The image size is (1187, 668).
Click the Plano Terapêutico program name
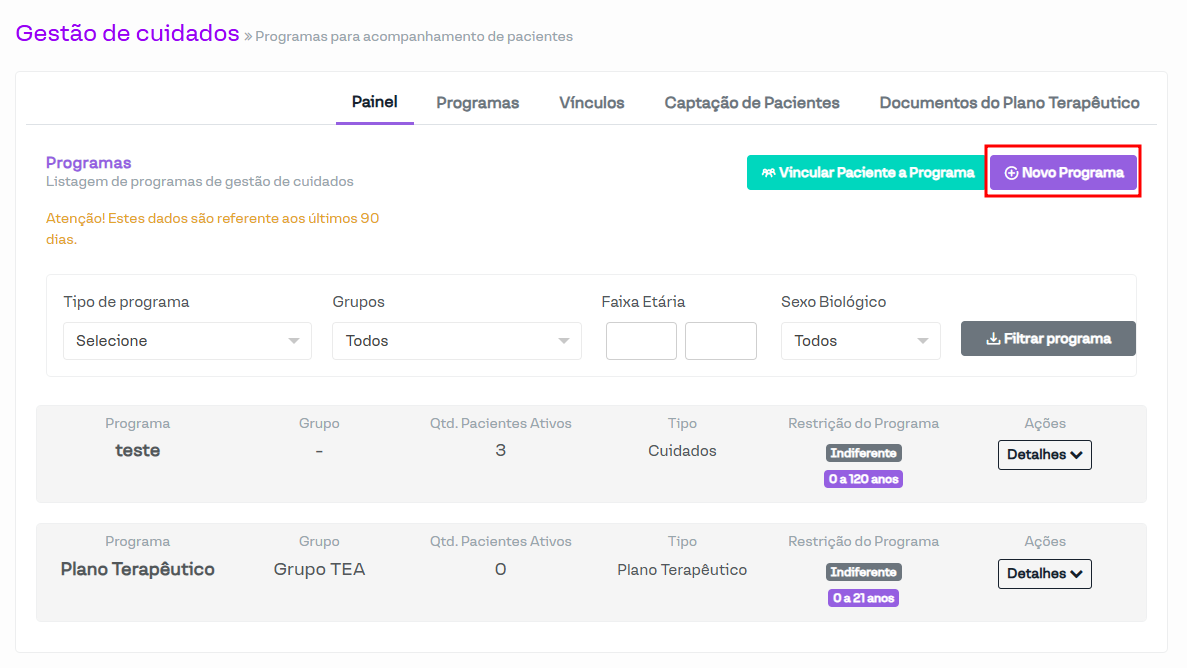[138, 570]
